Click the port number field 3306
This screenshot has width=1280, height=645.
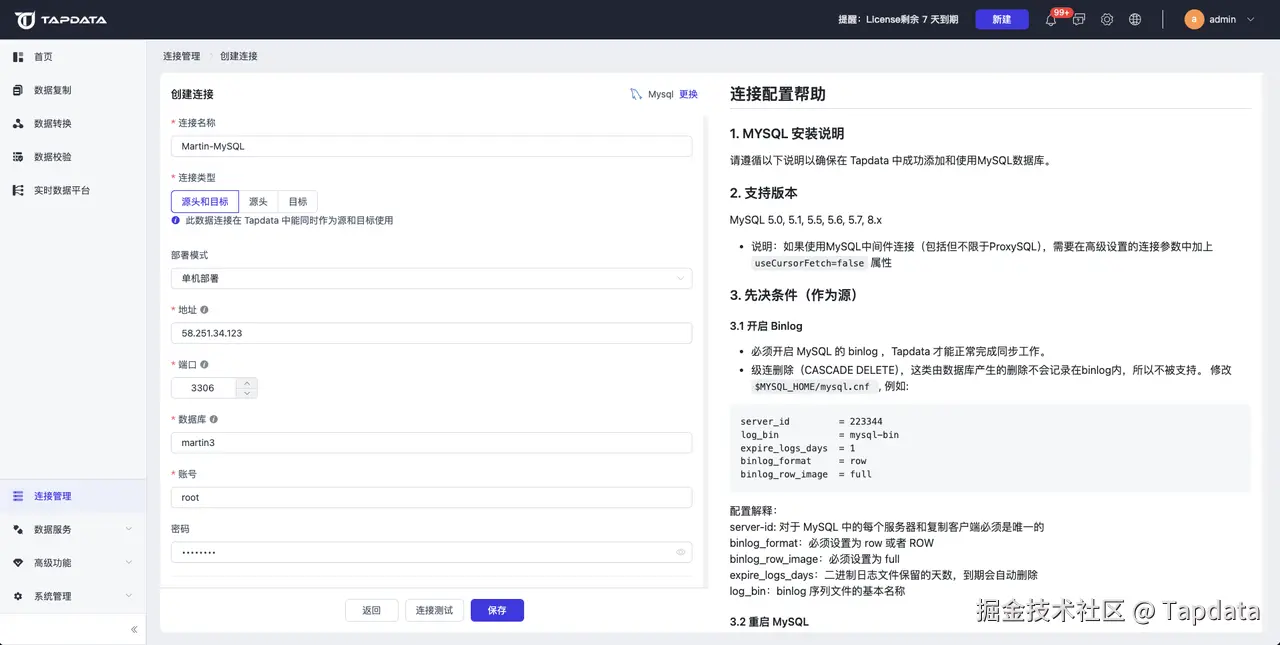pos(204,388)
